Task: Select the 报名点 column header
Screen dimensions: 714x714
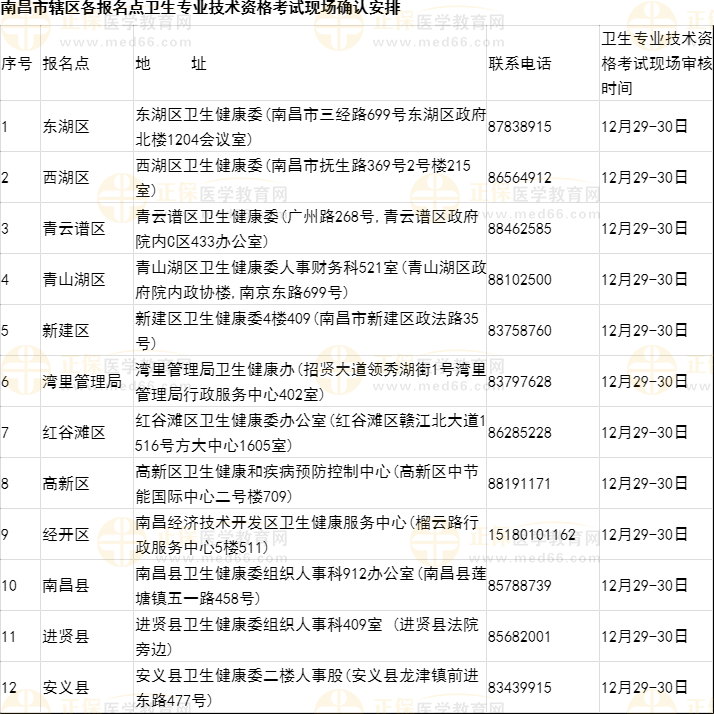Action: pos(66,63)
